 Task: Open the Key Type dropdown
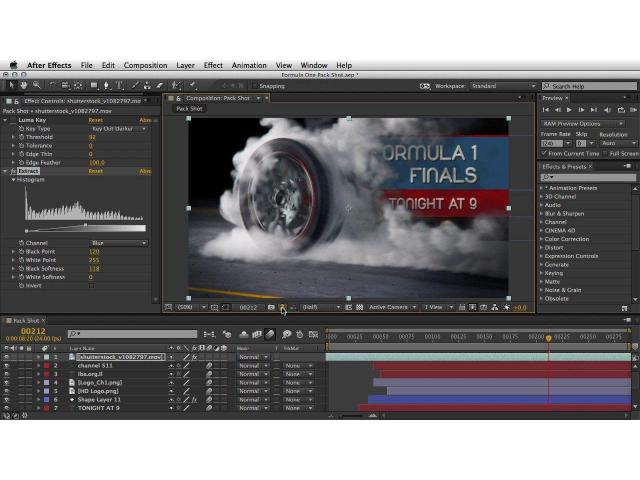point(119,129)
